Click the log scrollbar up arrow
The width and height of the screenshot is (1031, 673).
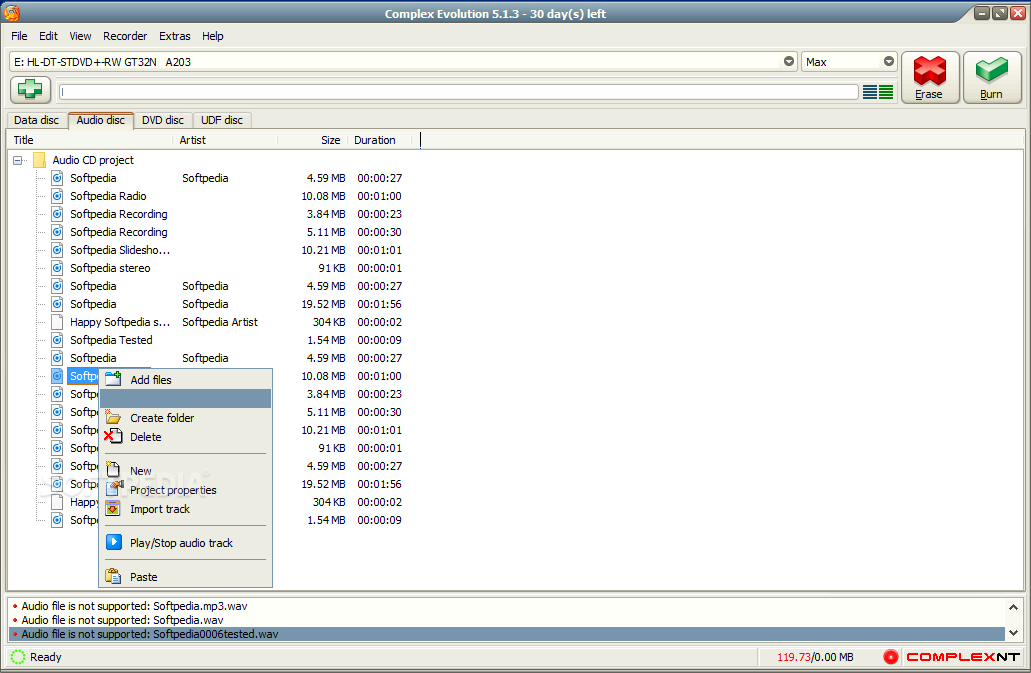click(x=1013, y=607)
